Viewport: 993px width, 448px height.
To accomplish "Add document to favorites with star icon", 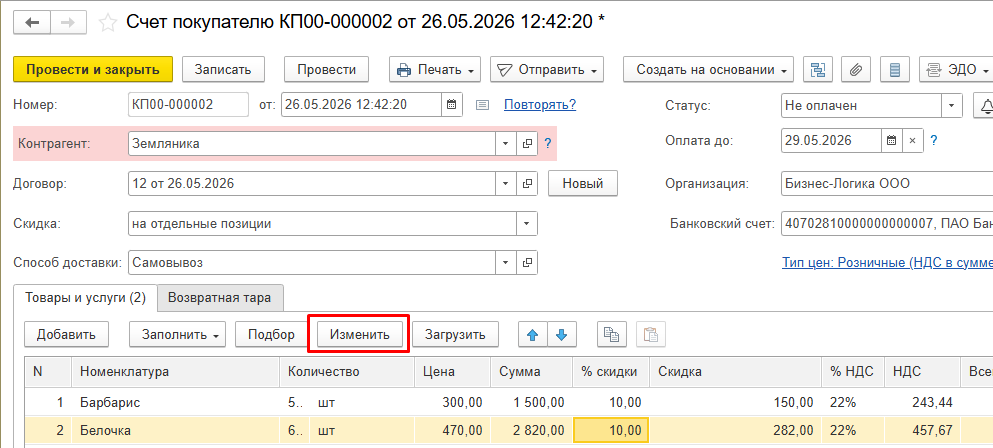I will pyautogui.click(x=108, y=23).
